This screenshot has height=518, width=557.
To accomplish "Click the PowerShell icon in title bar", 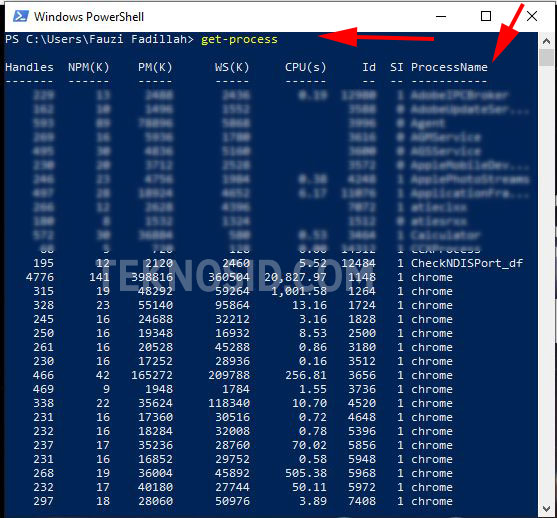I will (20, 16).
